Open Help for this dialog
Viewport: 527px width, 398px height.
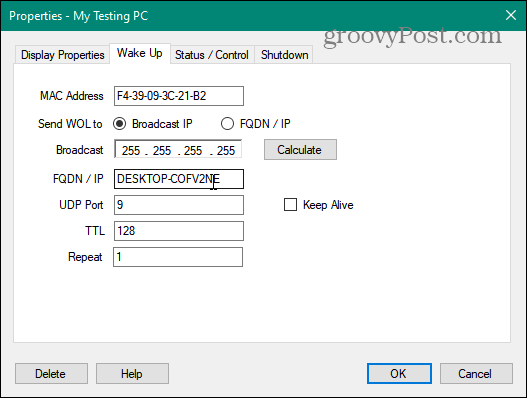click(132, 373)
